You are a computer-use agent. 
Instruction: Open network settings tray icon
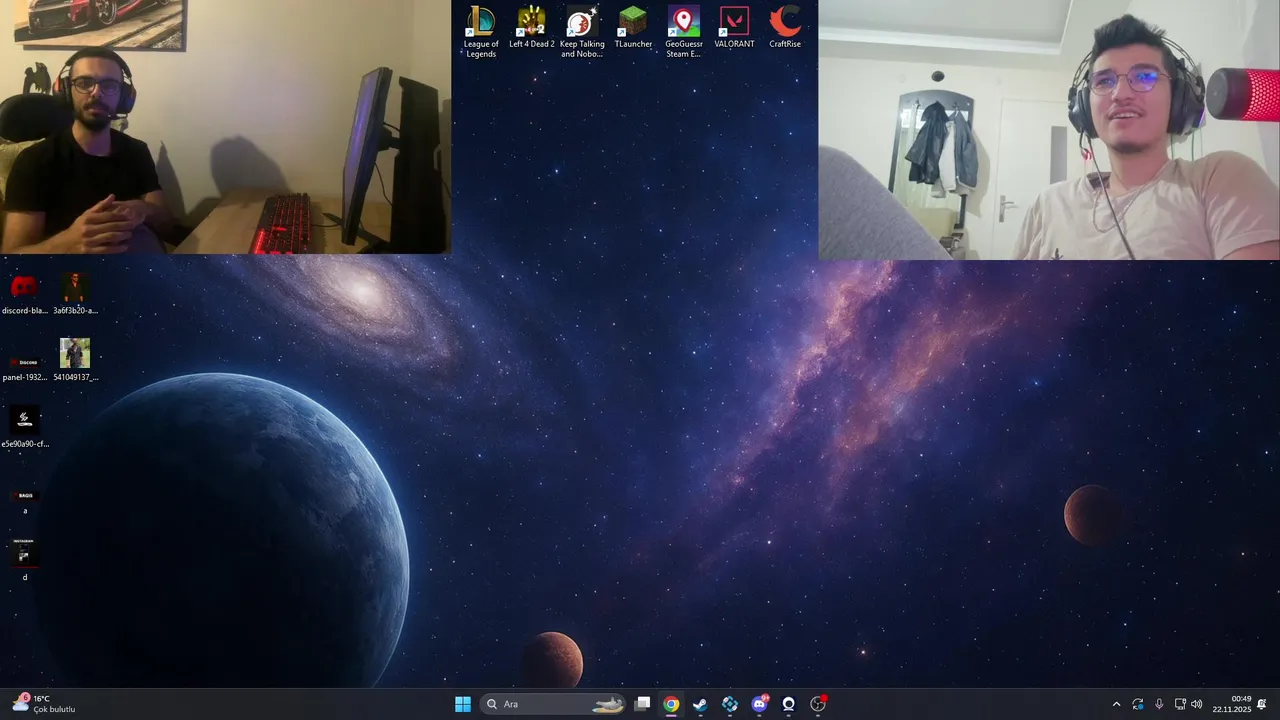point(1180,704)
